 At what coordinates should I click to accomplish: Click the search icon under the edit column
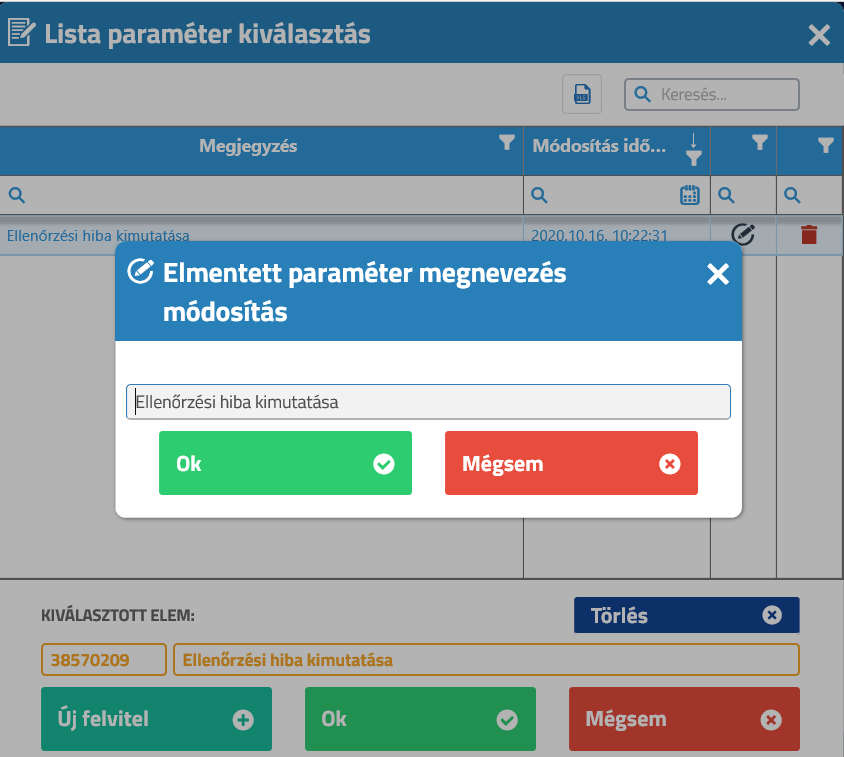[x=726, y=195]
